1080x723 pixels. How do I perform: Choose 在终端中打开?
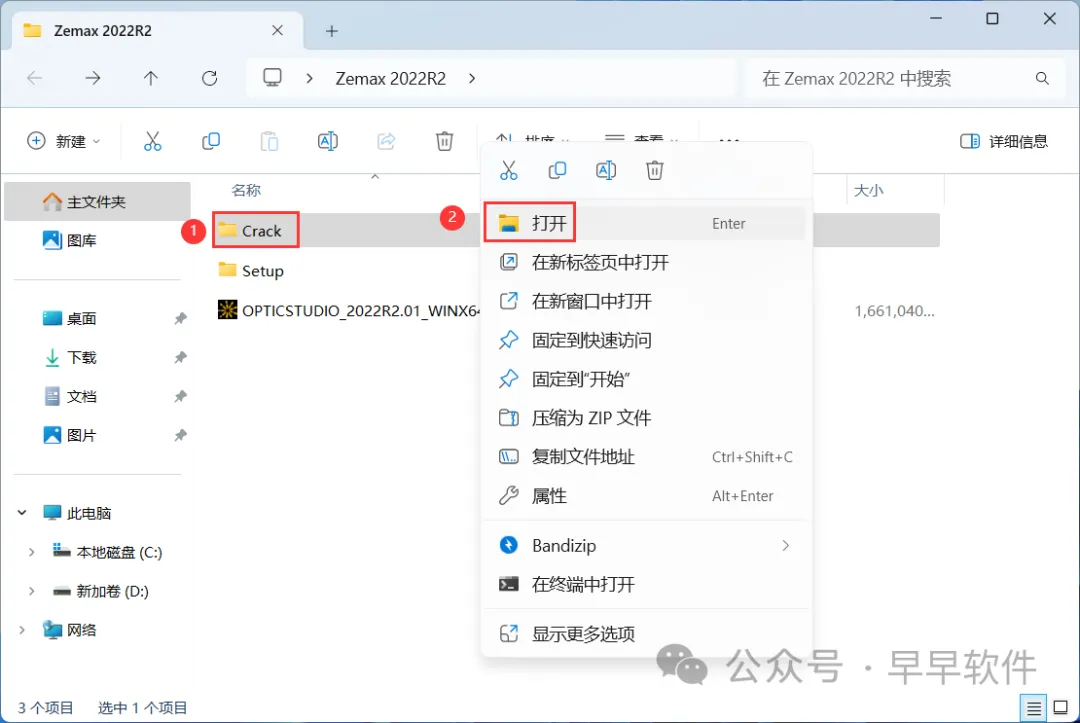pyautogui.click(x=645, y=585)
